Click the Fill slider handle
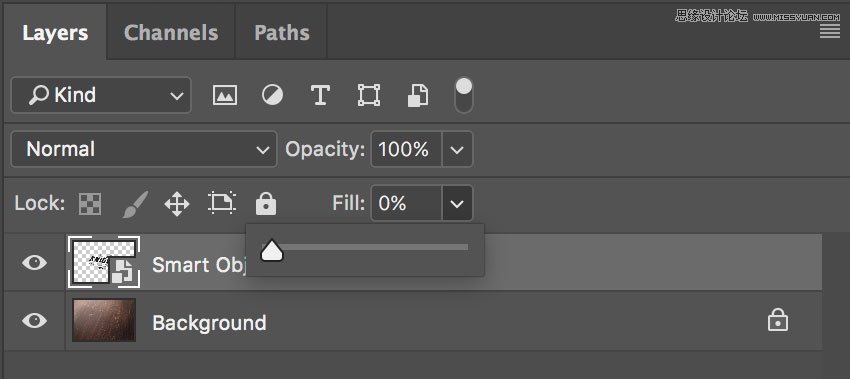Image resolution: width=850 pixels, height=379 pixels. (x=272, y=251)
